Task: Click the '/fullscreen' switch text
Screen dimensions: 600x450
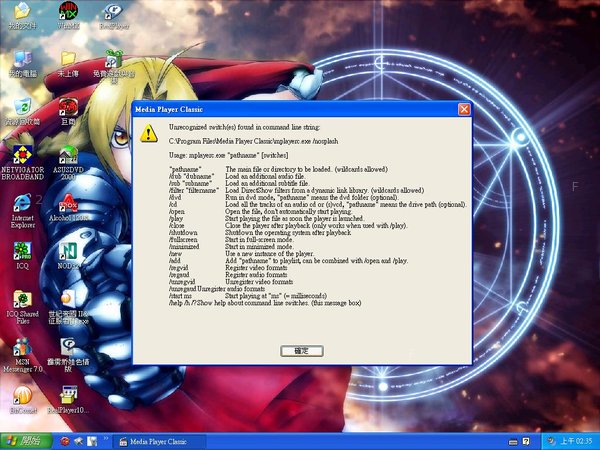Action: coord(183,240)
